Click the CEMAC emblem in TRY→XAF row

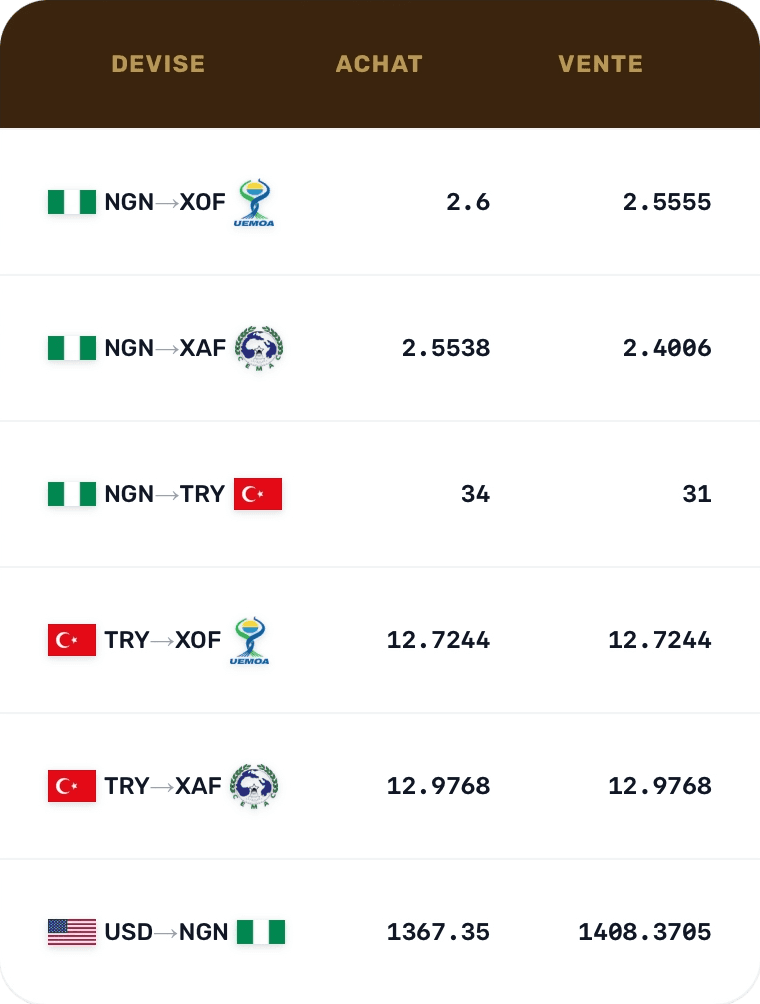tap(254, 786)
